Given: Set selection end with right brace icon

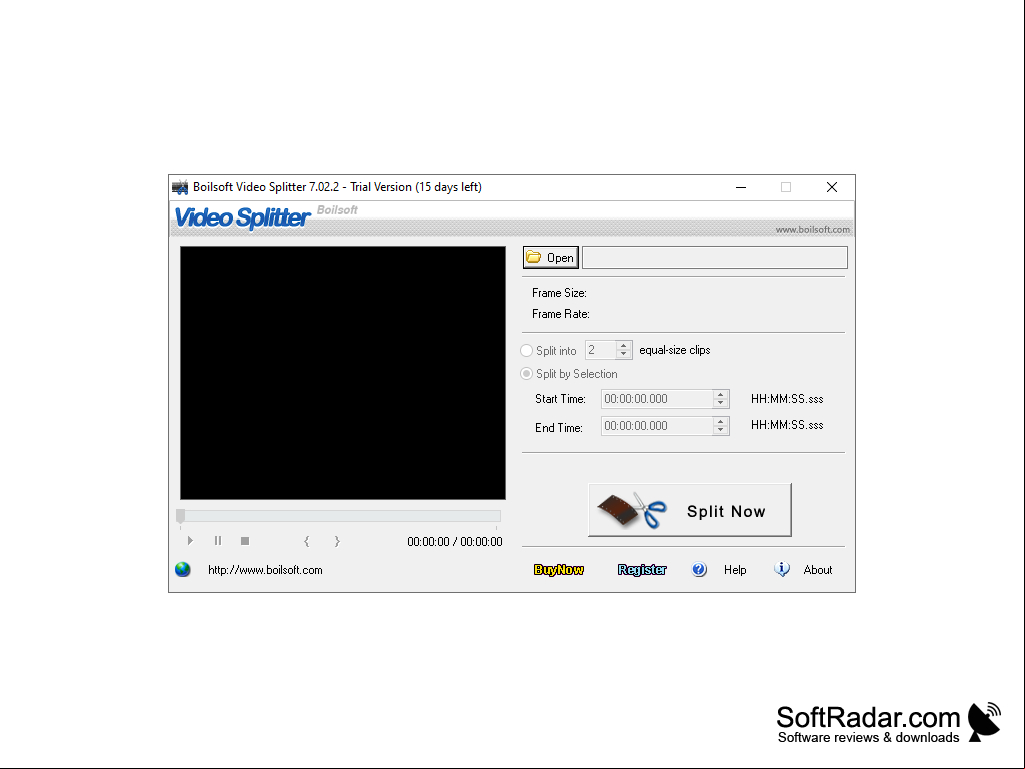Looking at the screenshot, I should pos(337,541).
